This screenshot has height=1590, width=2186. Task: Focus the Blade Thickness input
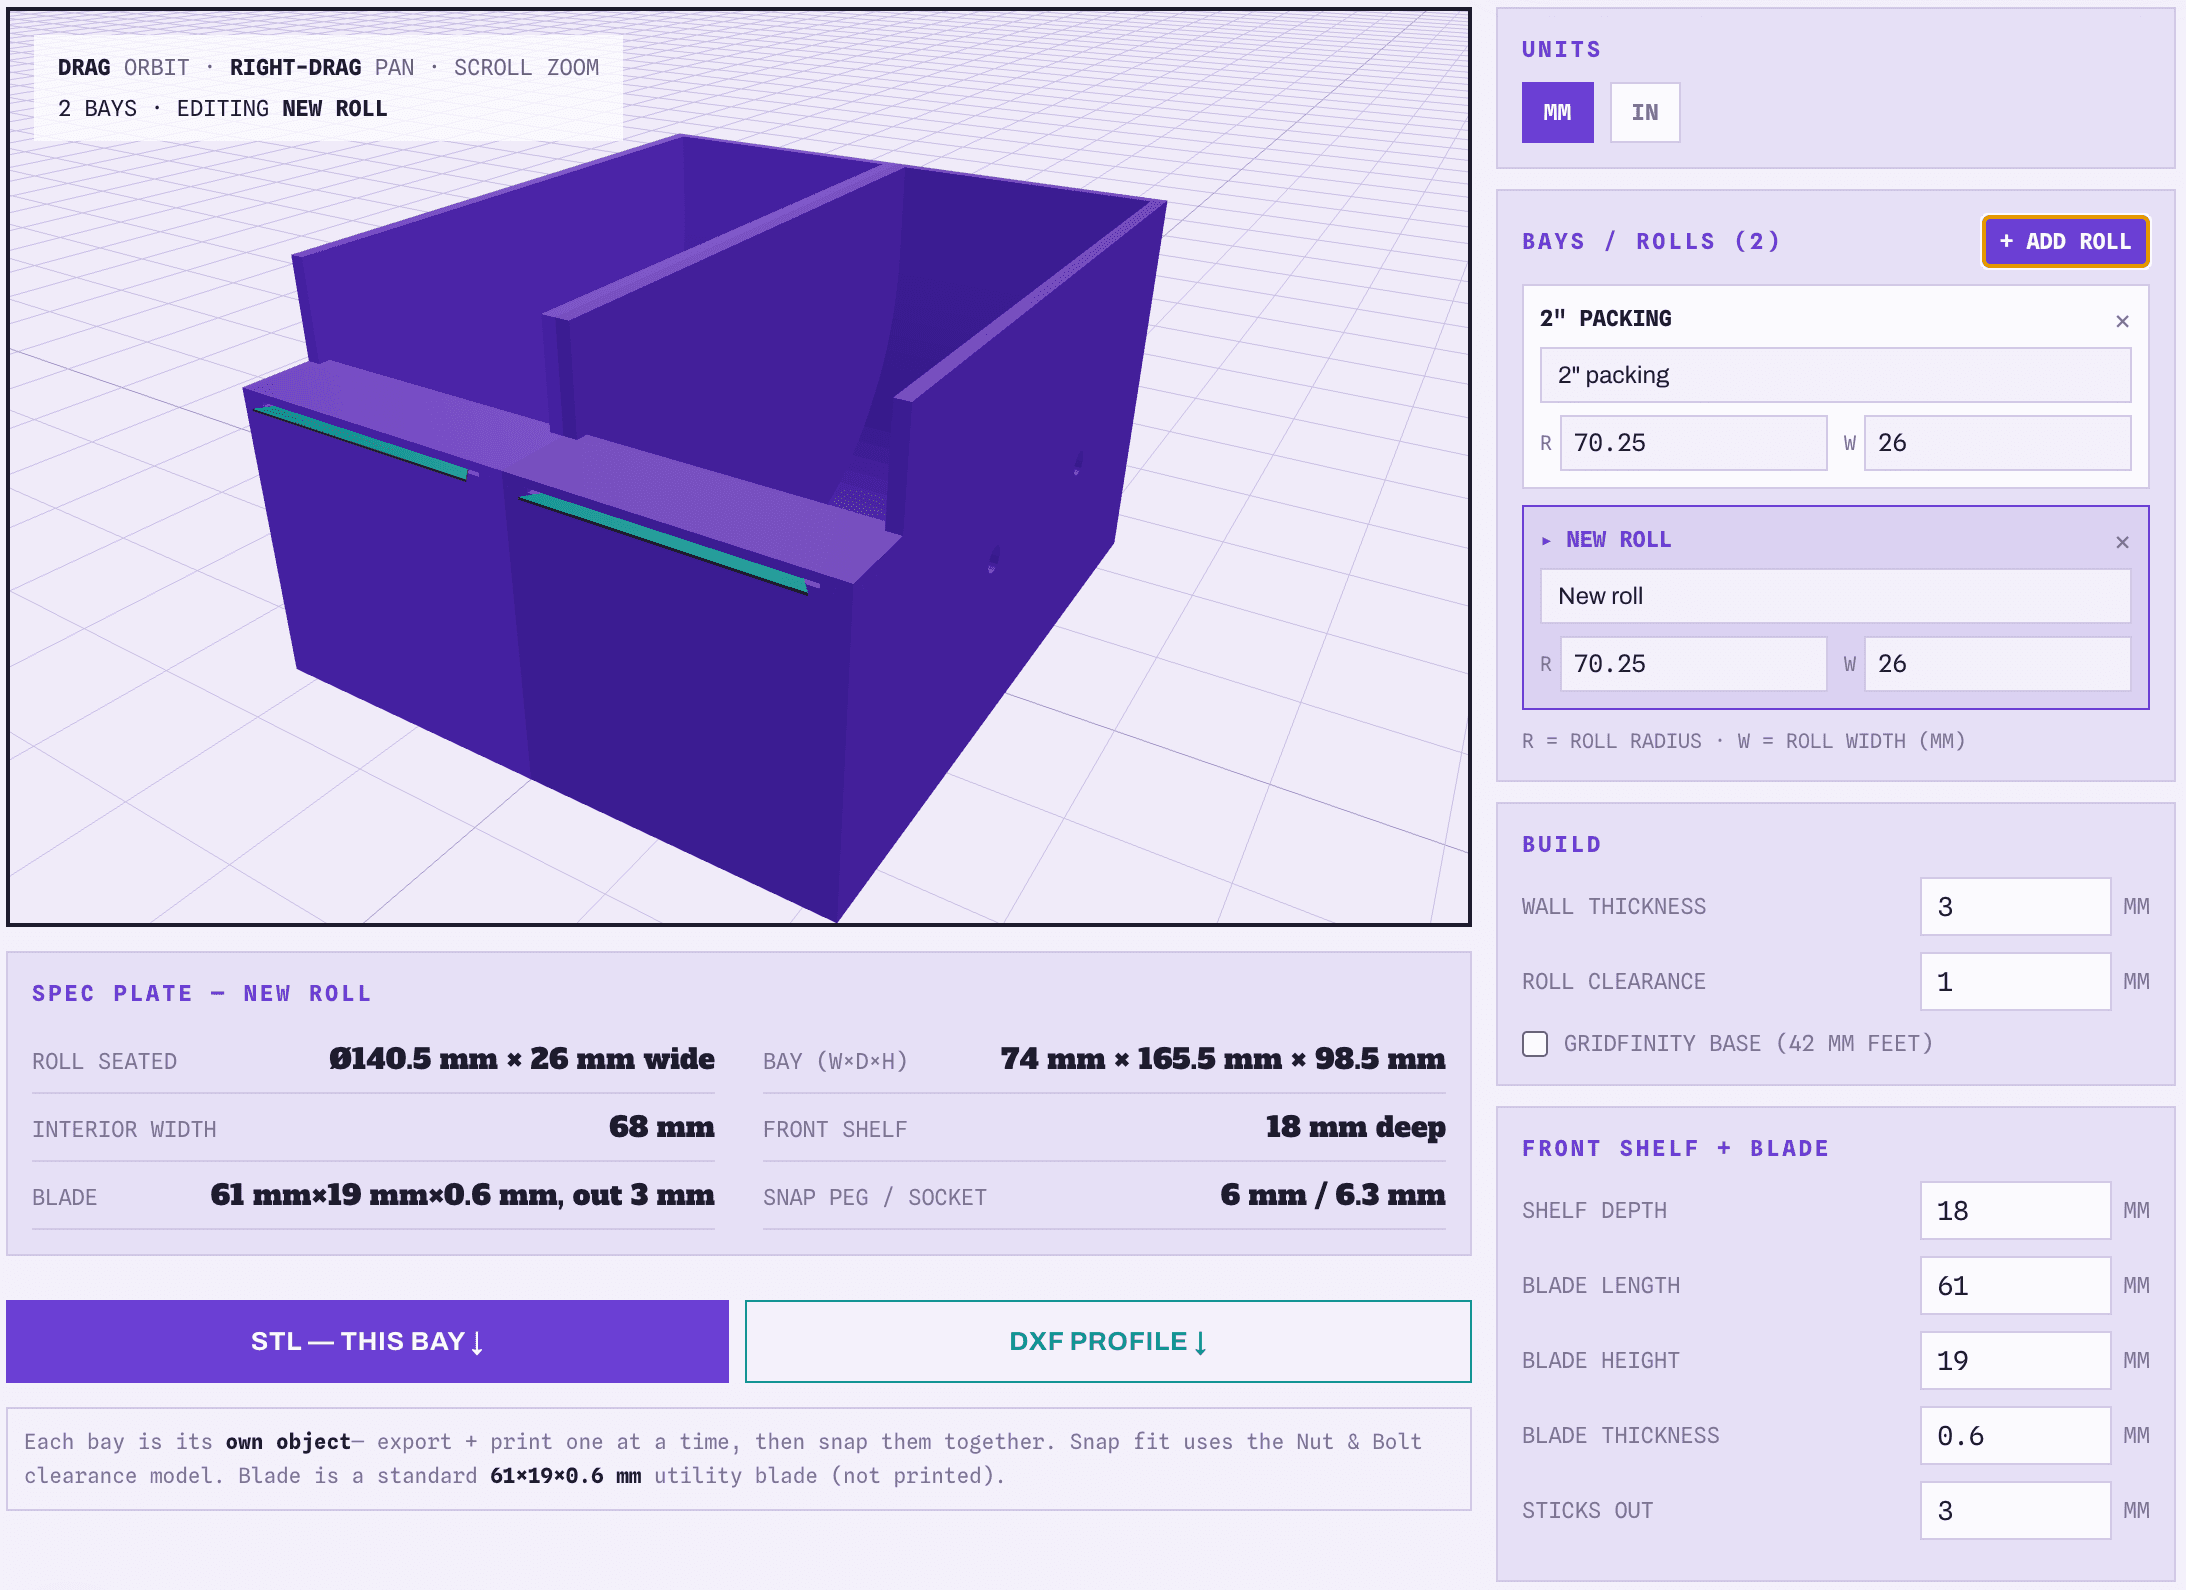tap(2015, 1436)
